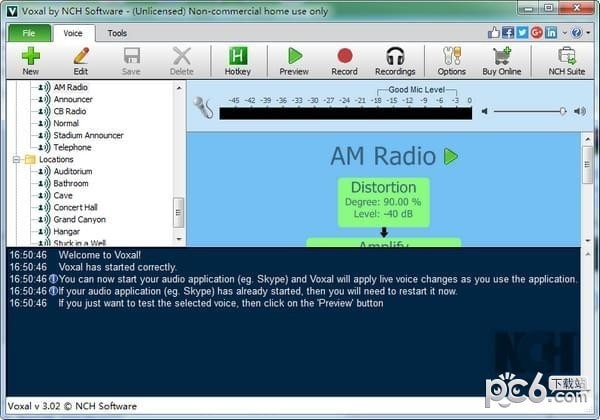This screenshot has height=420, width=600.
Task: Select the Announcer voice
Action: click(73, 99)
